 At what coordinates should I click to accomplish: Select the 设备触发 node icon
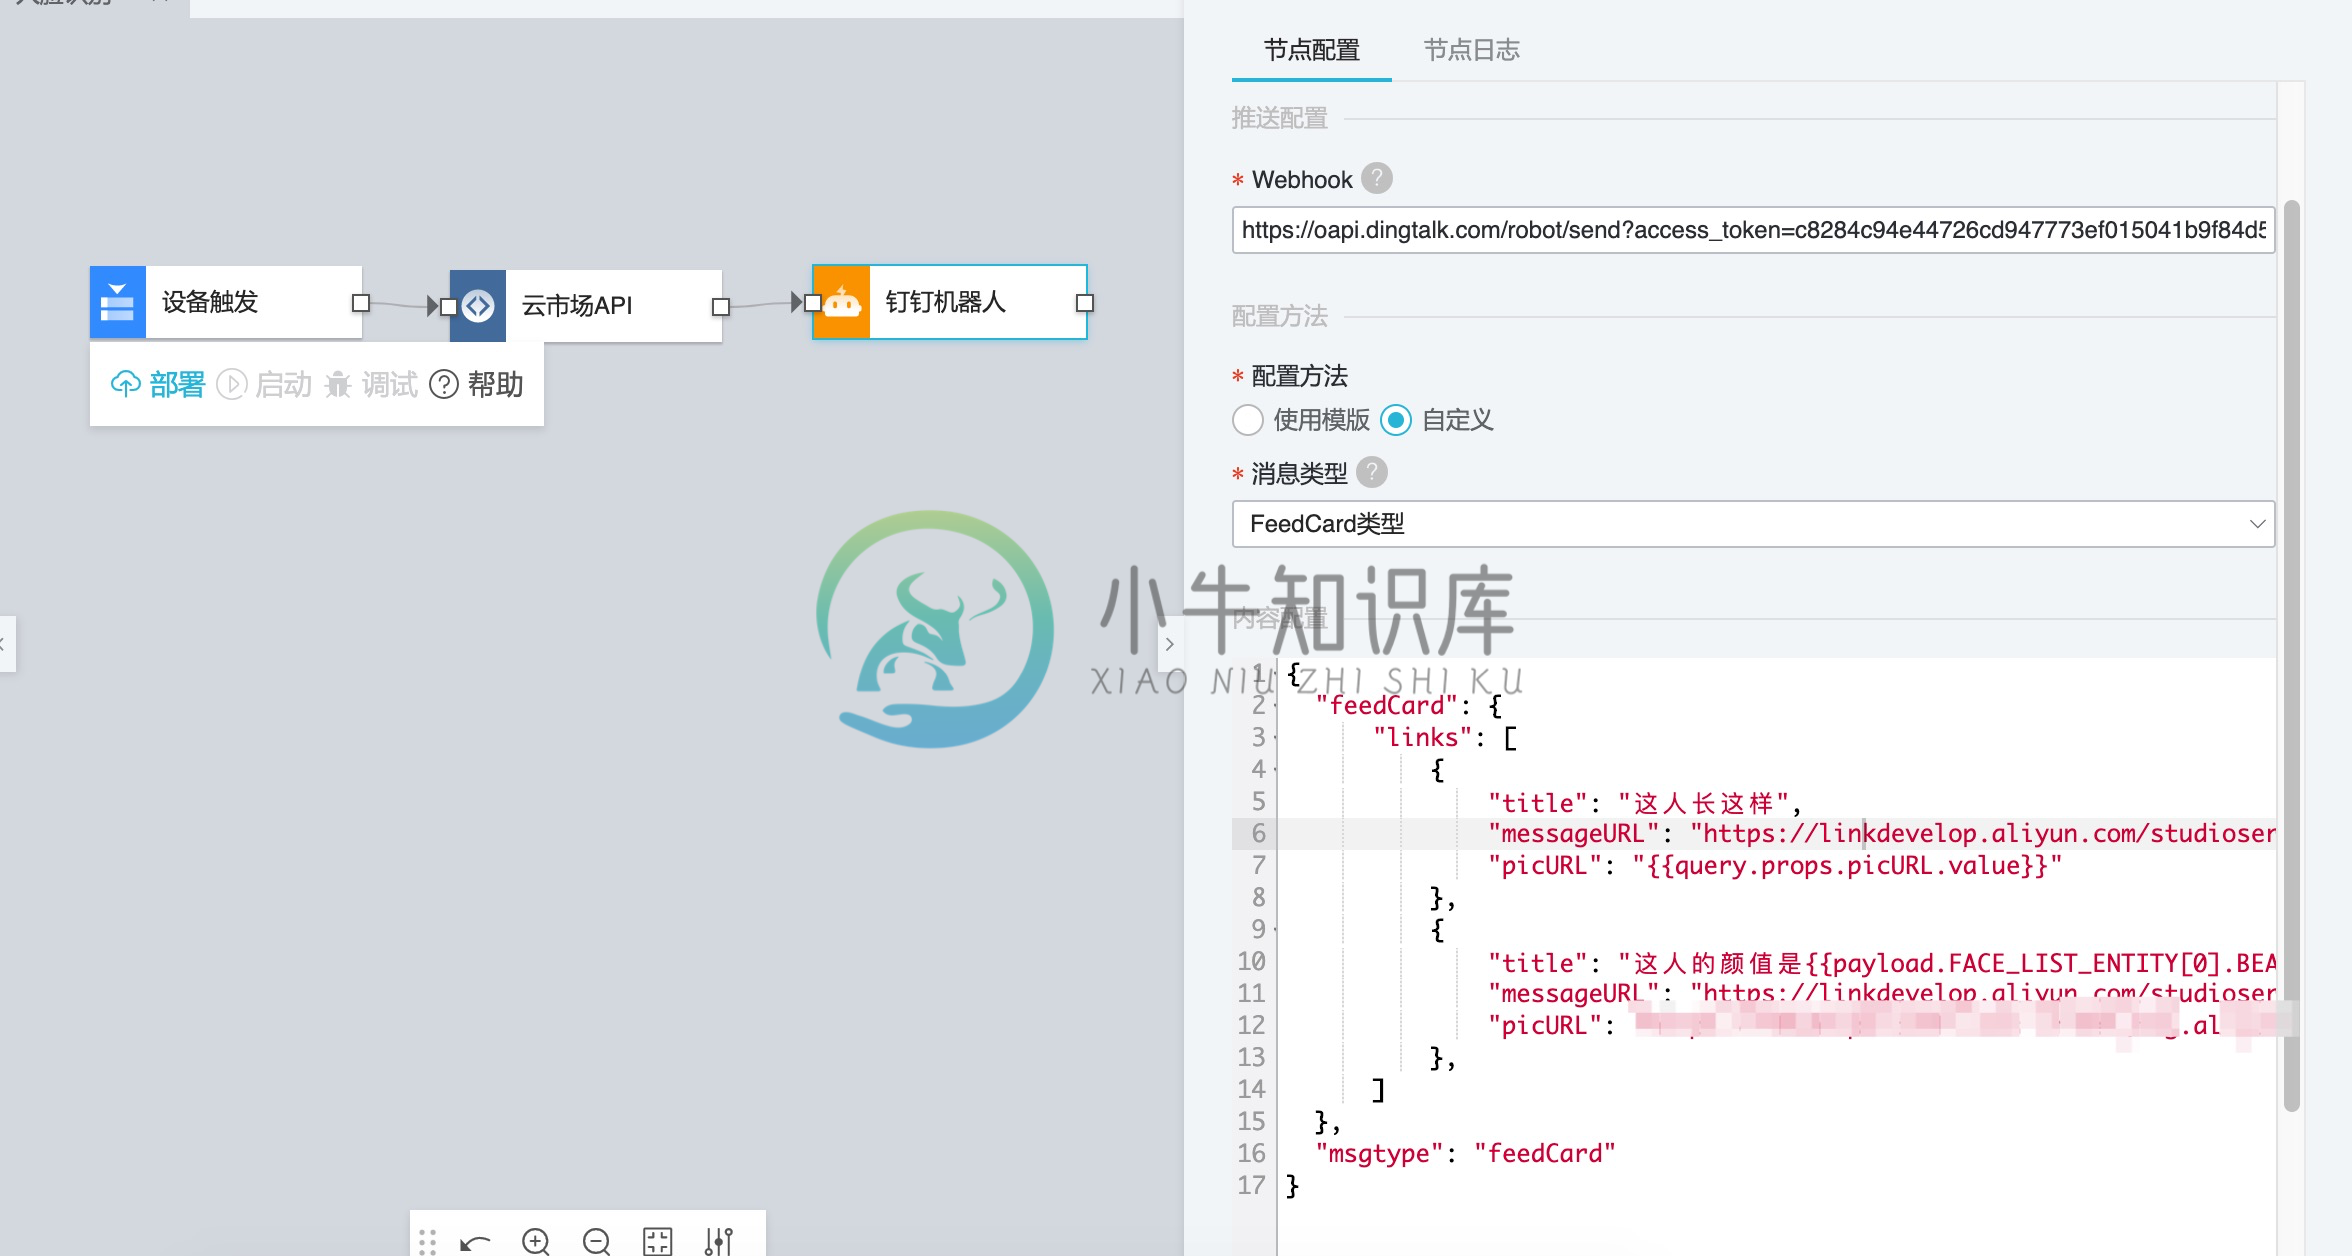tap(118, 302)
